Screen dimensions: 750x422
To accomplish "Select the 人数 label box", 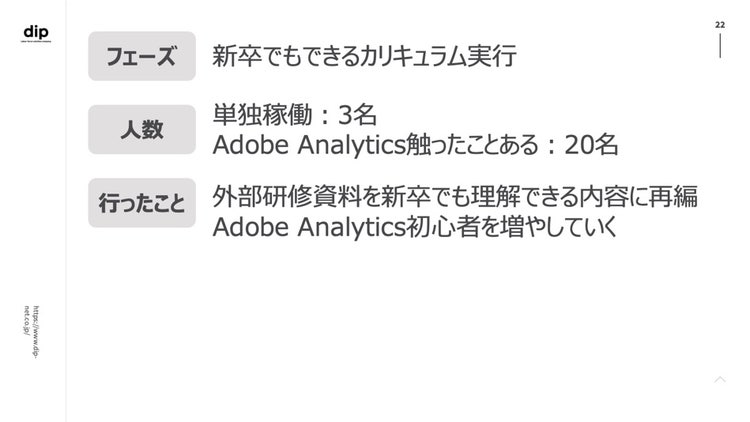I will 142,130.
